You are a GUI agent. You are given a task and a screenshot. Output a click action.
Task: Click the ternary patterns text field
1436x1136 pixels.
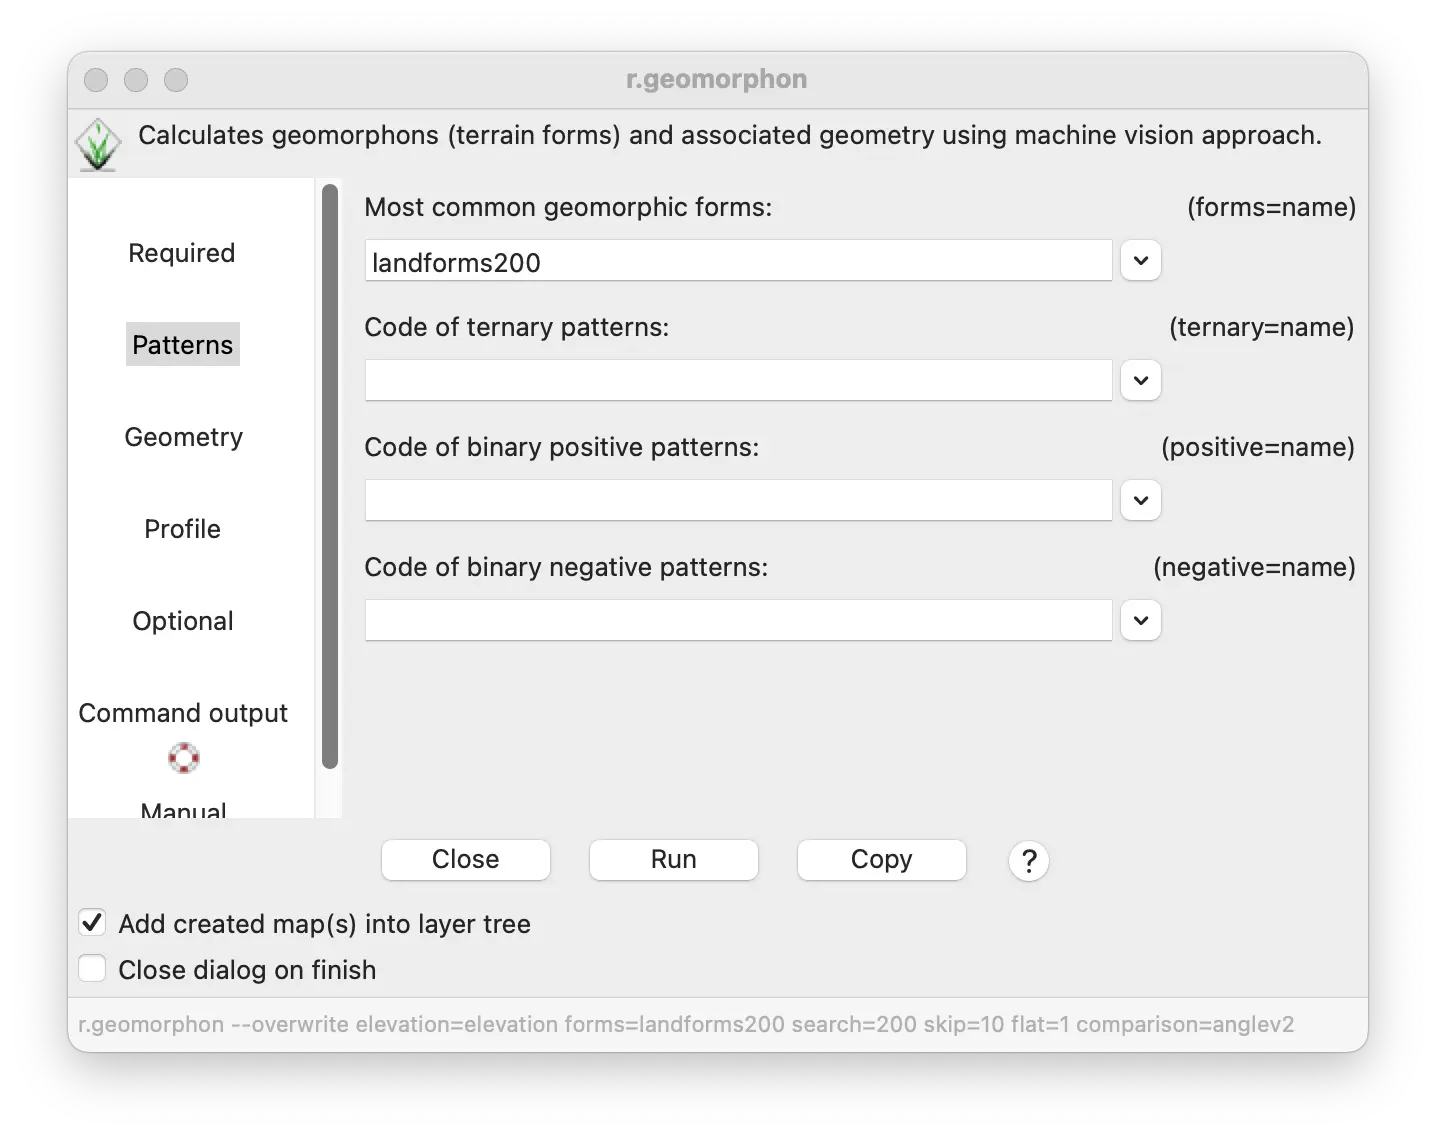[x=739, y=381]
